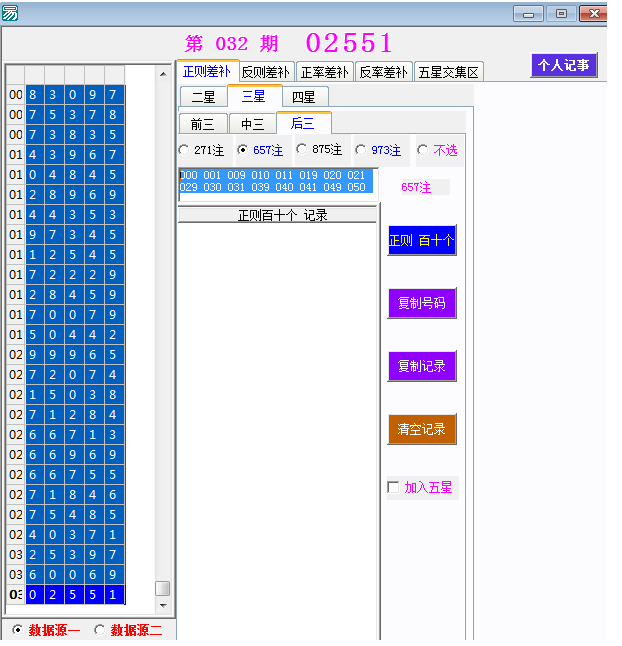The image size is (622, 646).
Task: Open the 前三 sub-tab
Action: pos(202,124)
